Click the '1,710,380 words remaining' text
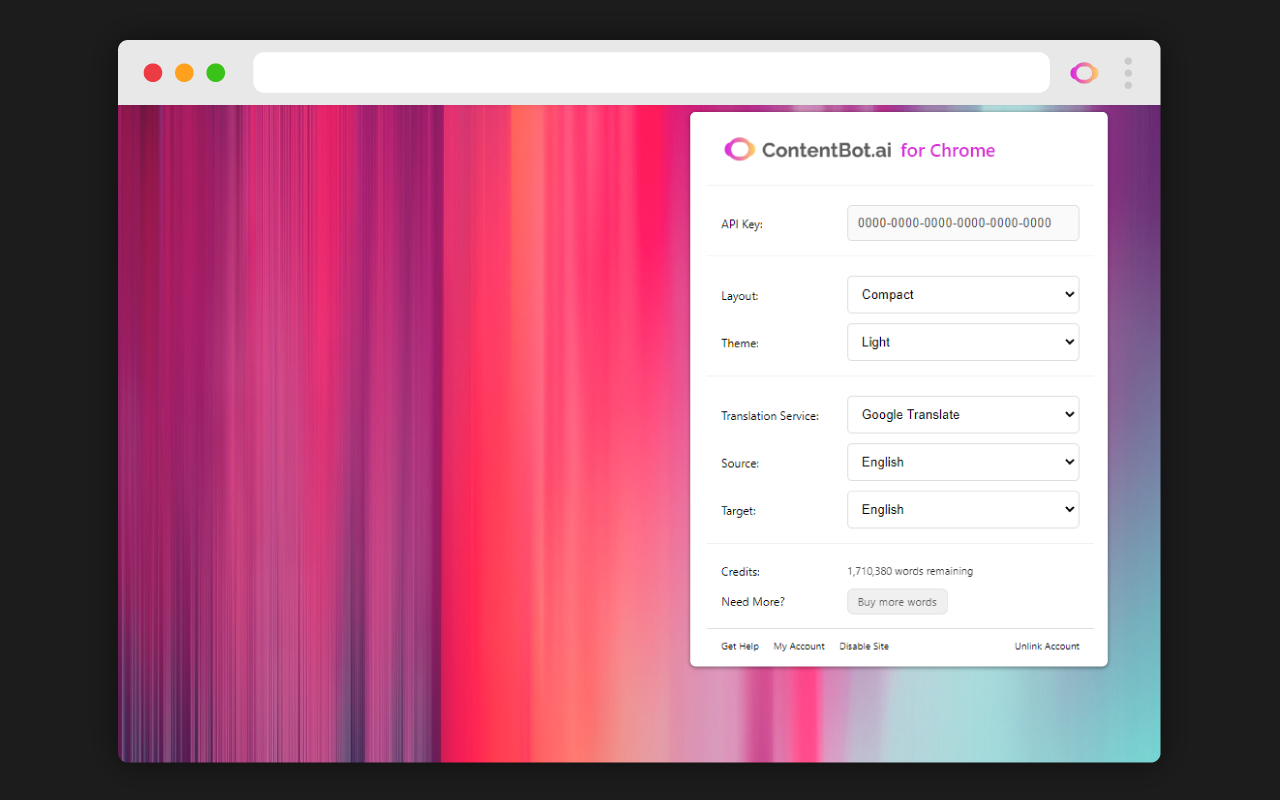The image size is (1280, 800). [x=910, y=572]
